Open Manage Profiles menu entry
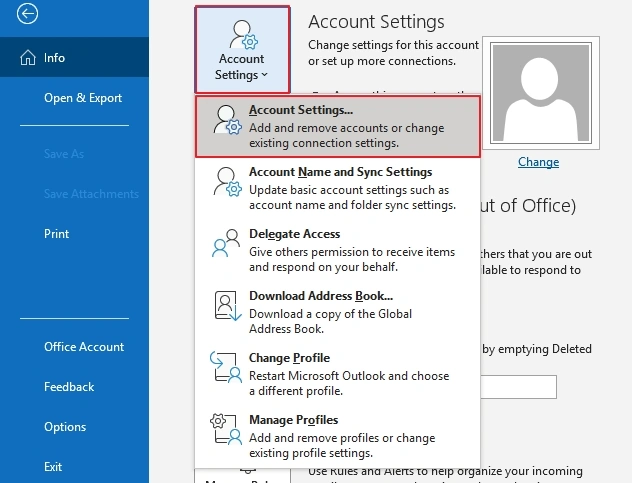This screenshot has width=632, height=483. 338,436
